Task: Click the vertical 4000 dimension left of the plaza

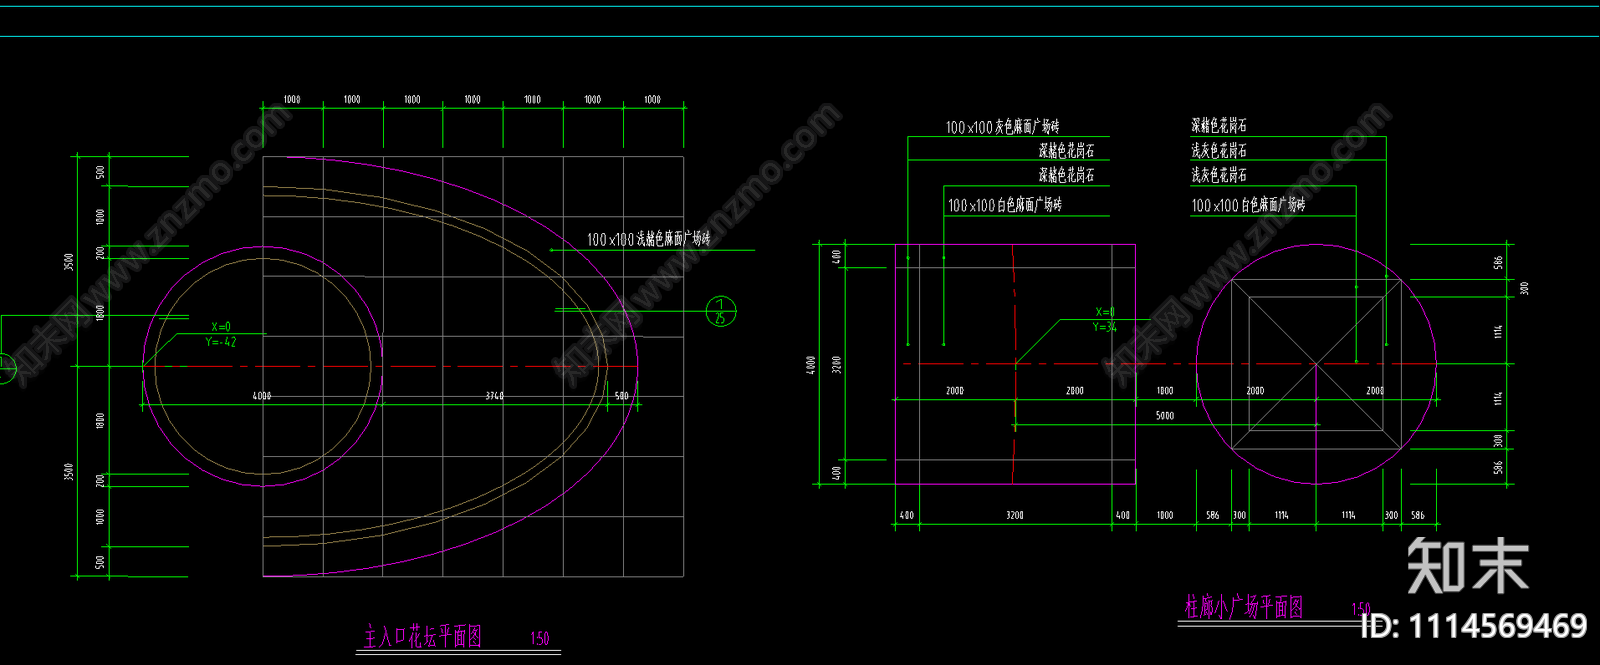Action: click(811, 365)
